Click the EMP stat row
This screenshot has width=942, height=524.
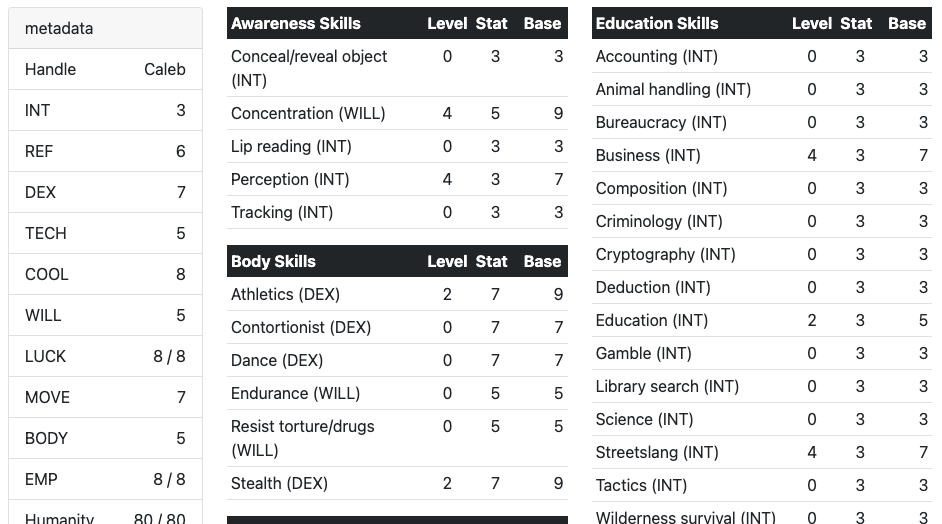105,479
